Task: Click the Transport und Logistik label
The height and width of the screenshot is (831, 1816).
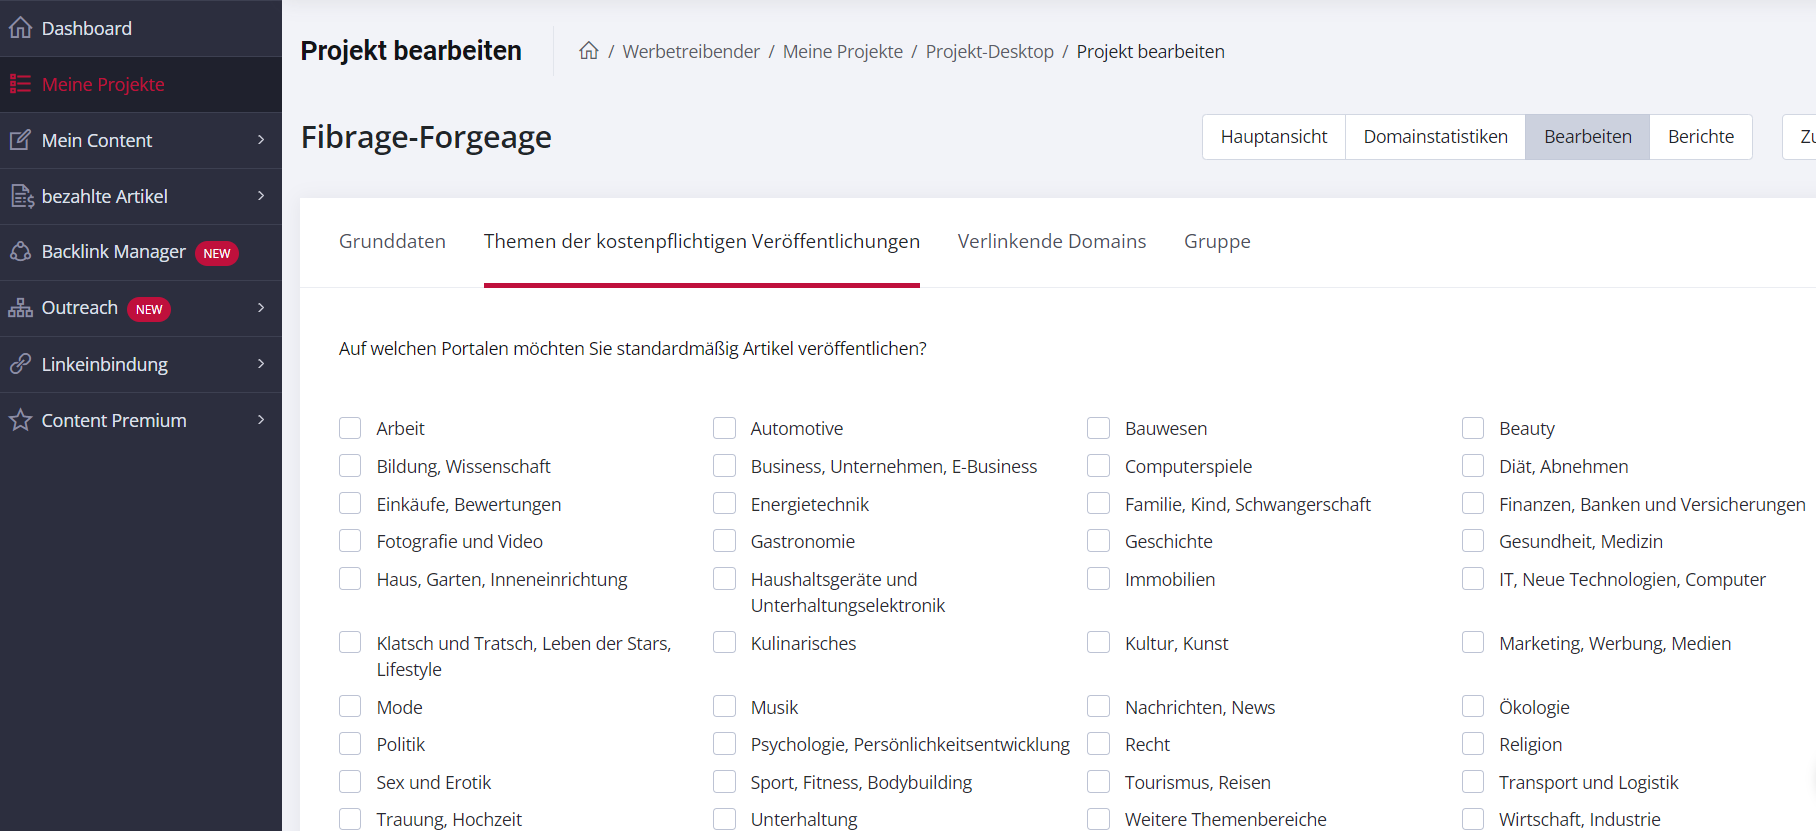Action: (x=1589, y=782)
